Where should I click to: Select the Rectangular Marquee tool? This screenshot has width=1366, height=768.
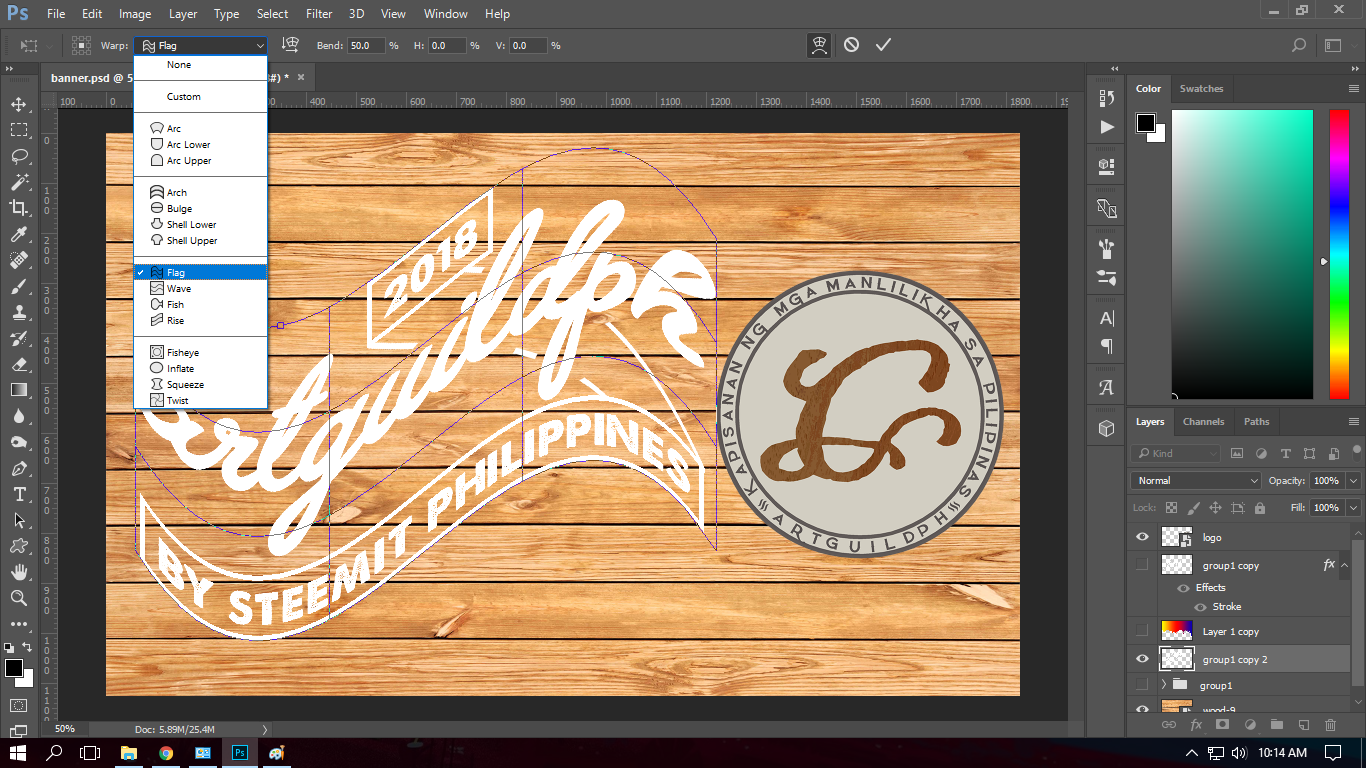click(19, 130)
